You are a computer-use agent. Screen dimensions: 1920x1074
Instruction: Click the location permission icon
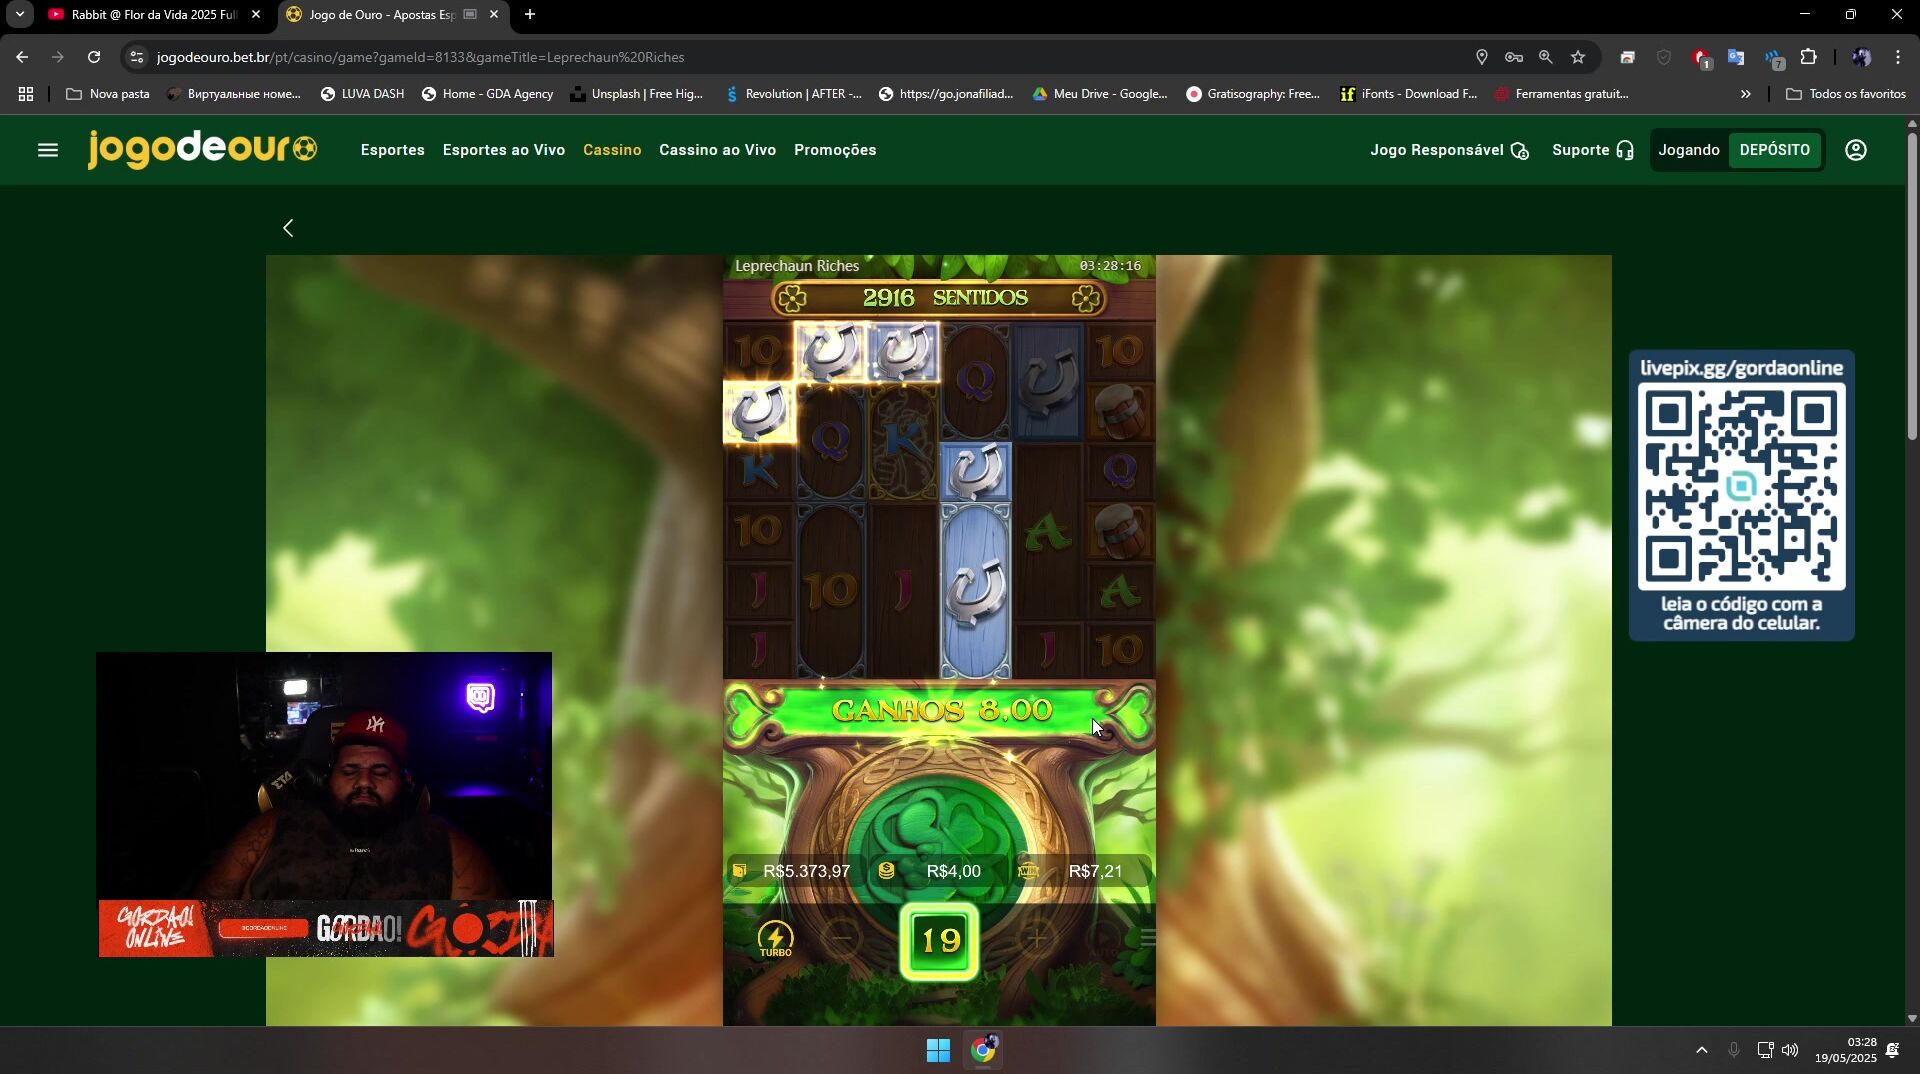pos(1482,57)
